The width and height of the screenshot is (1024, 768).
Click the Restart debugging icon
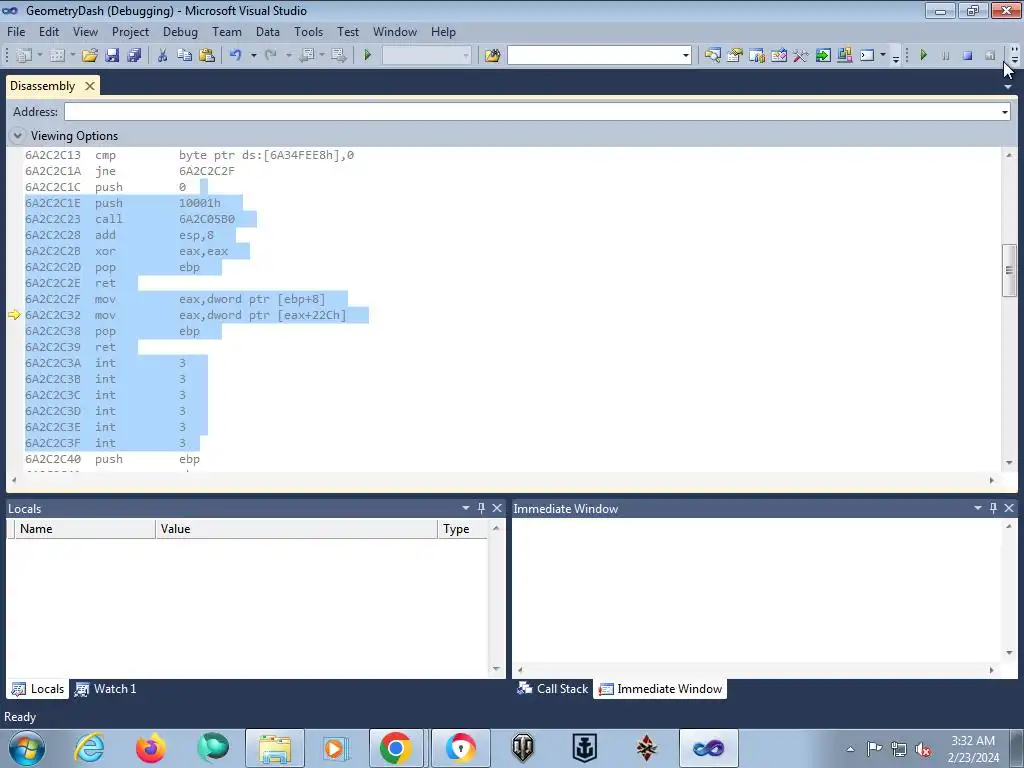coord(990,56)
